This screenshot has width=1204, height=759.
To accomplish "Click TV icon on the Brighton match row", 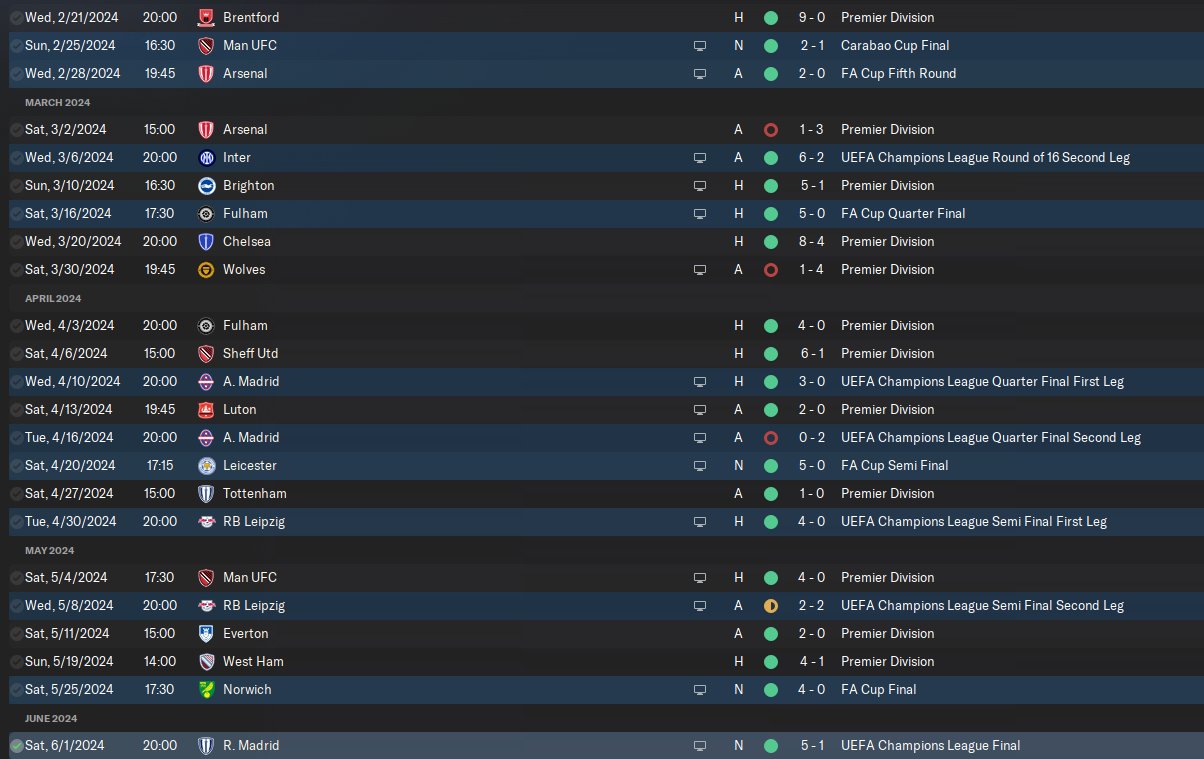I will 700,186.
